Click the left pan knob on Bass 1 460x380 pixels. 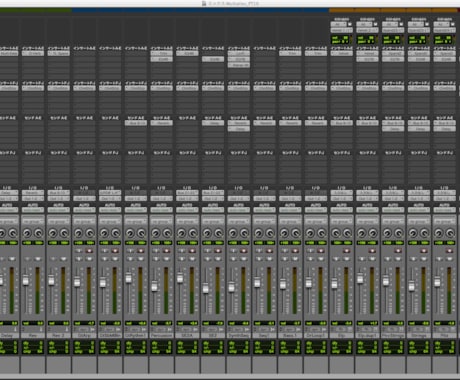click(284, 233)
